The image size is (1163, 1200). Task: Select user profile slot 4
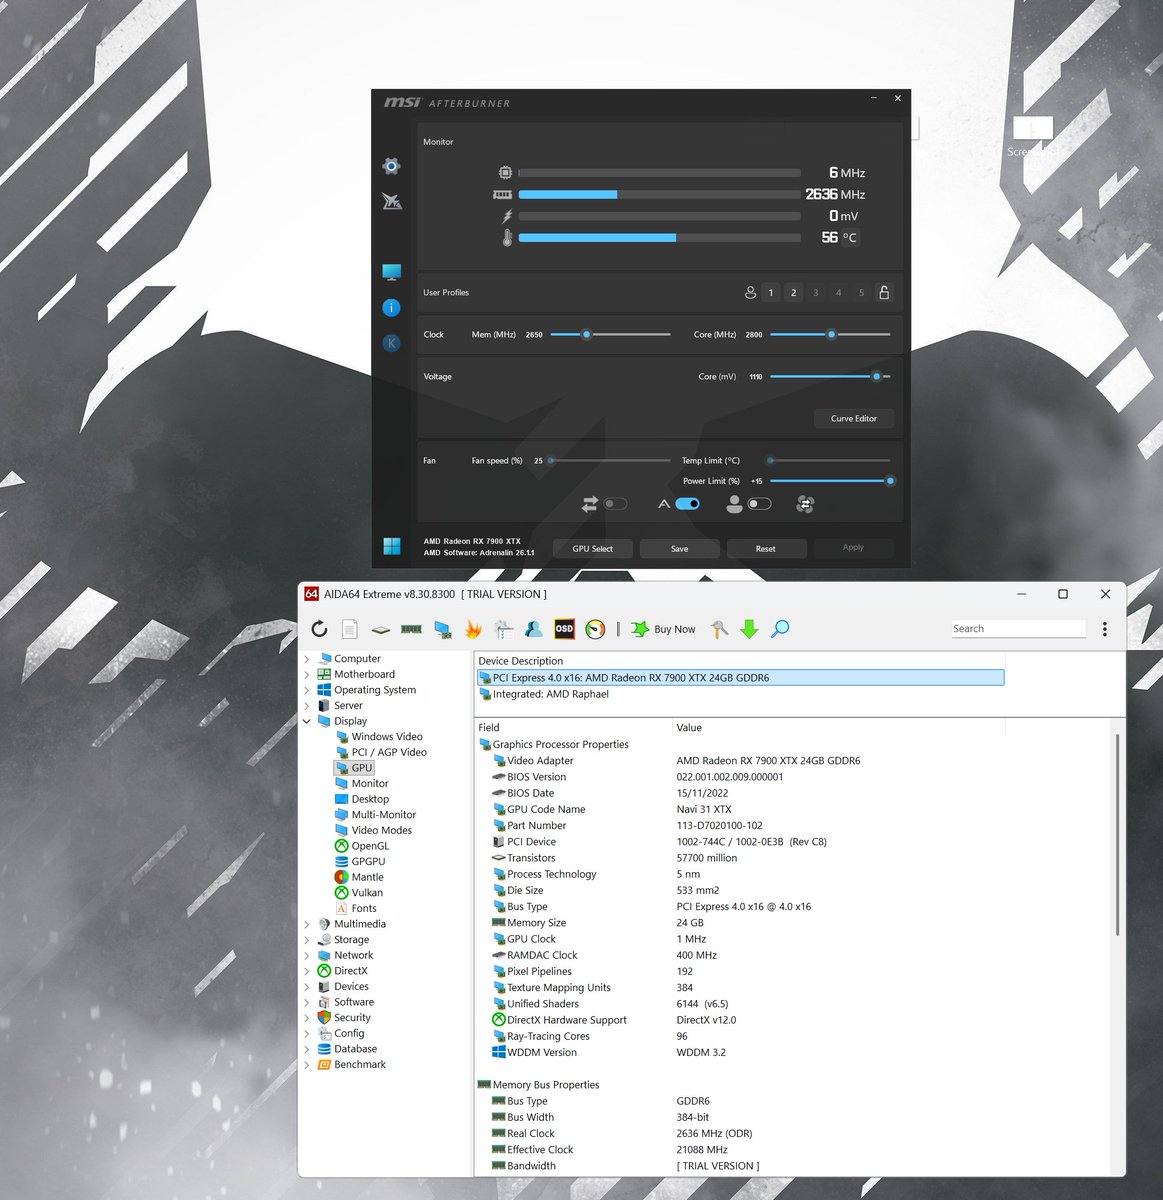[839, 293]
